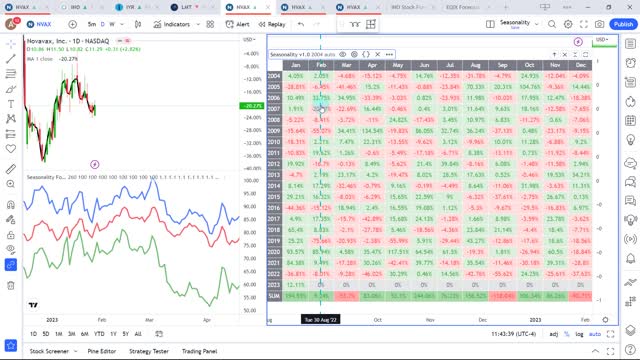The width and height of the screenshot is (640, 360).
Task: Select the trend line drawing tool
Action: (x=11, y=59)
